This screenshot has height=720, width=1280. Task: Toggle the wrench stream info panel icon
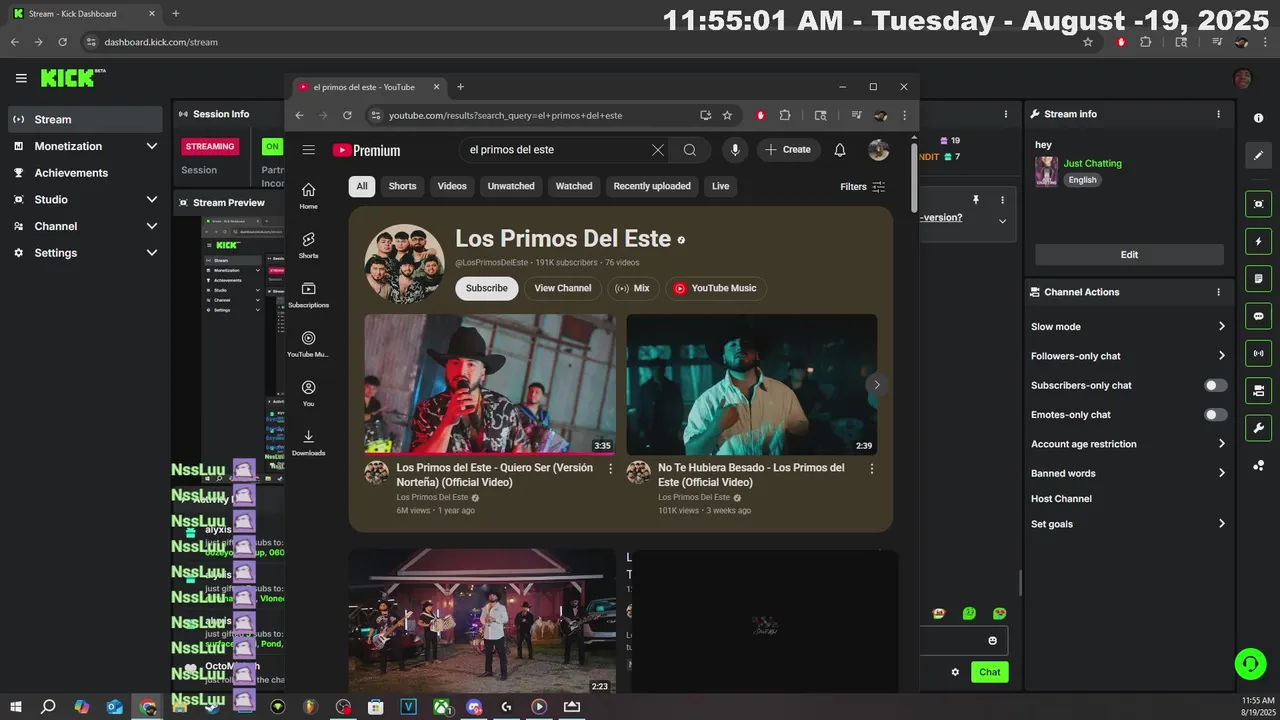point(1258,428)
